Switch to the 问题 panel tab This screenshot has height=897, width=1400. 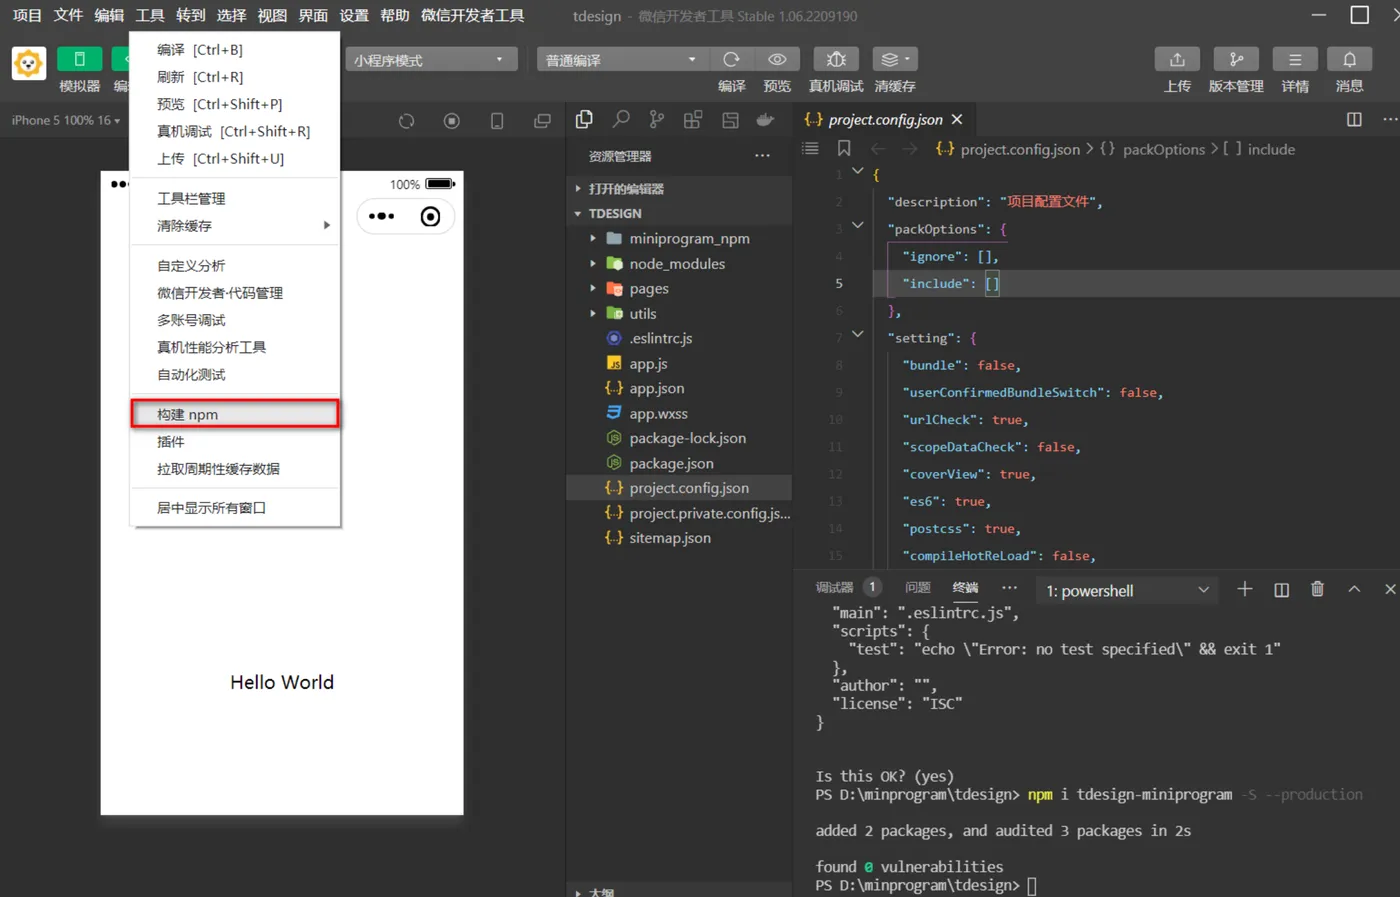[917, 588]
